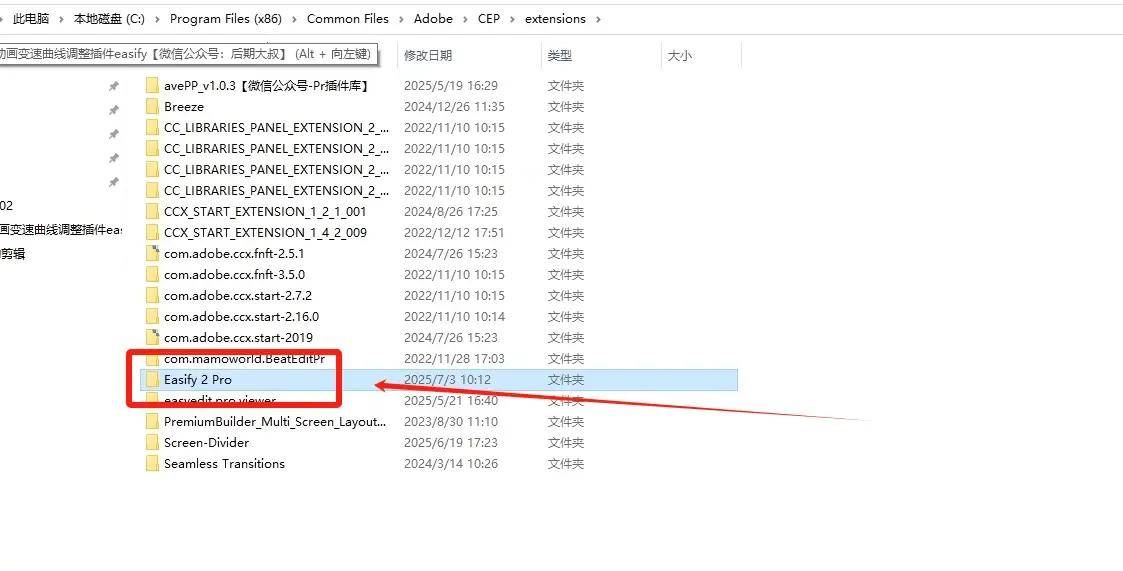Click date 2022/12/12 17:51
Viewport: 1123px width, 571px height.
click(x=454, y=233)
